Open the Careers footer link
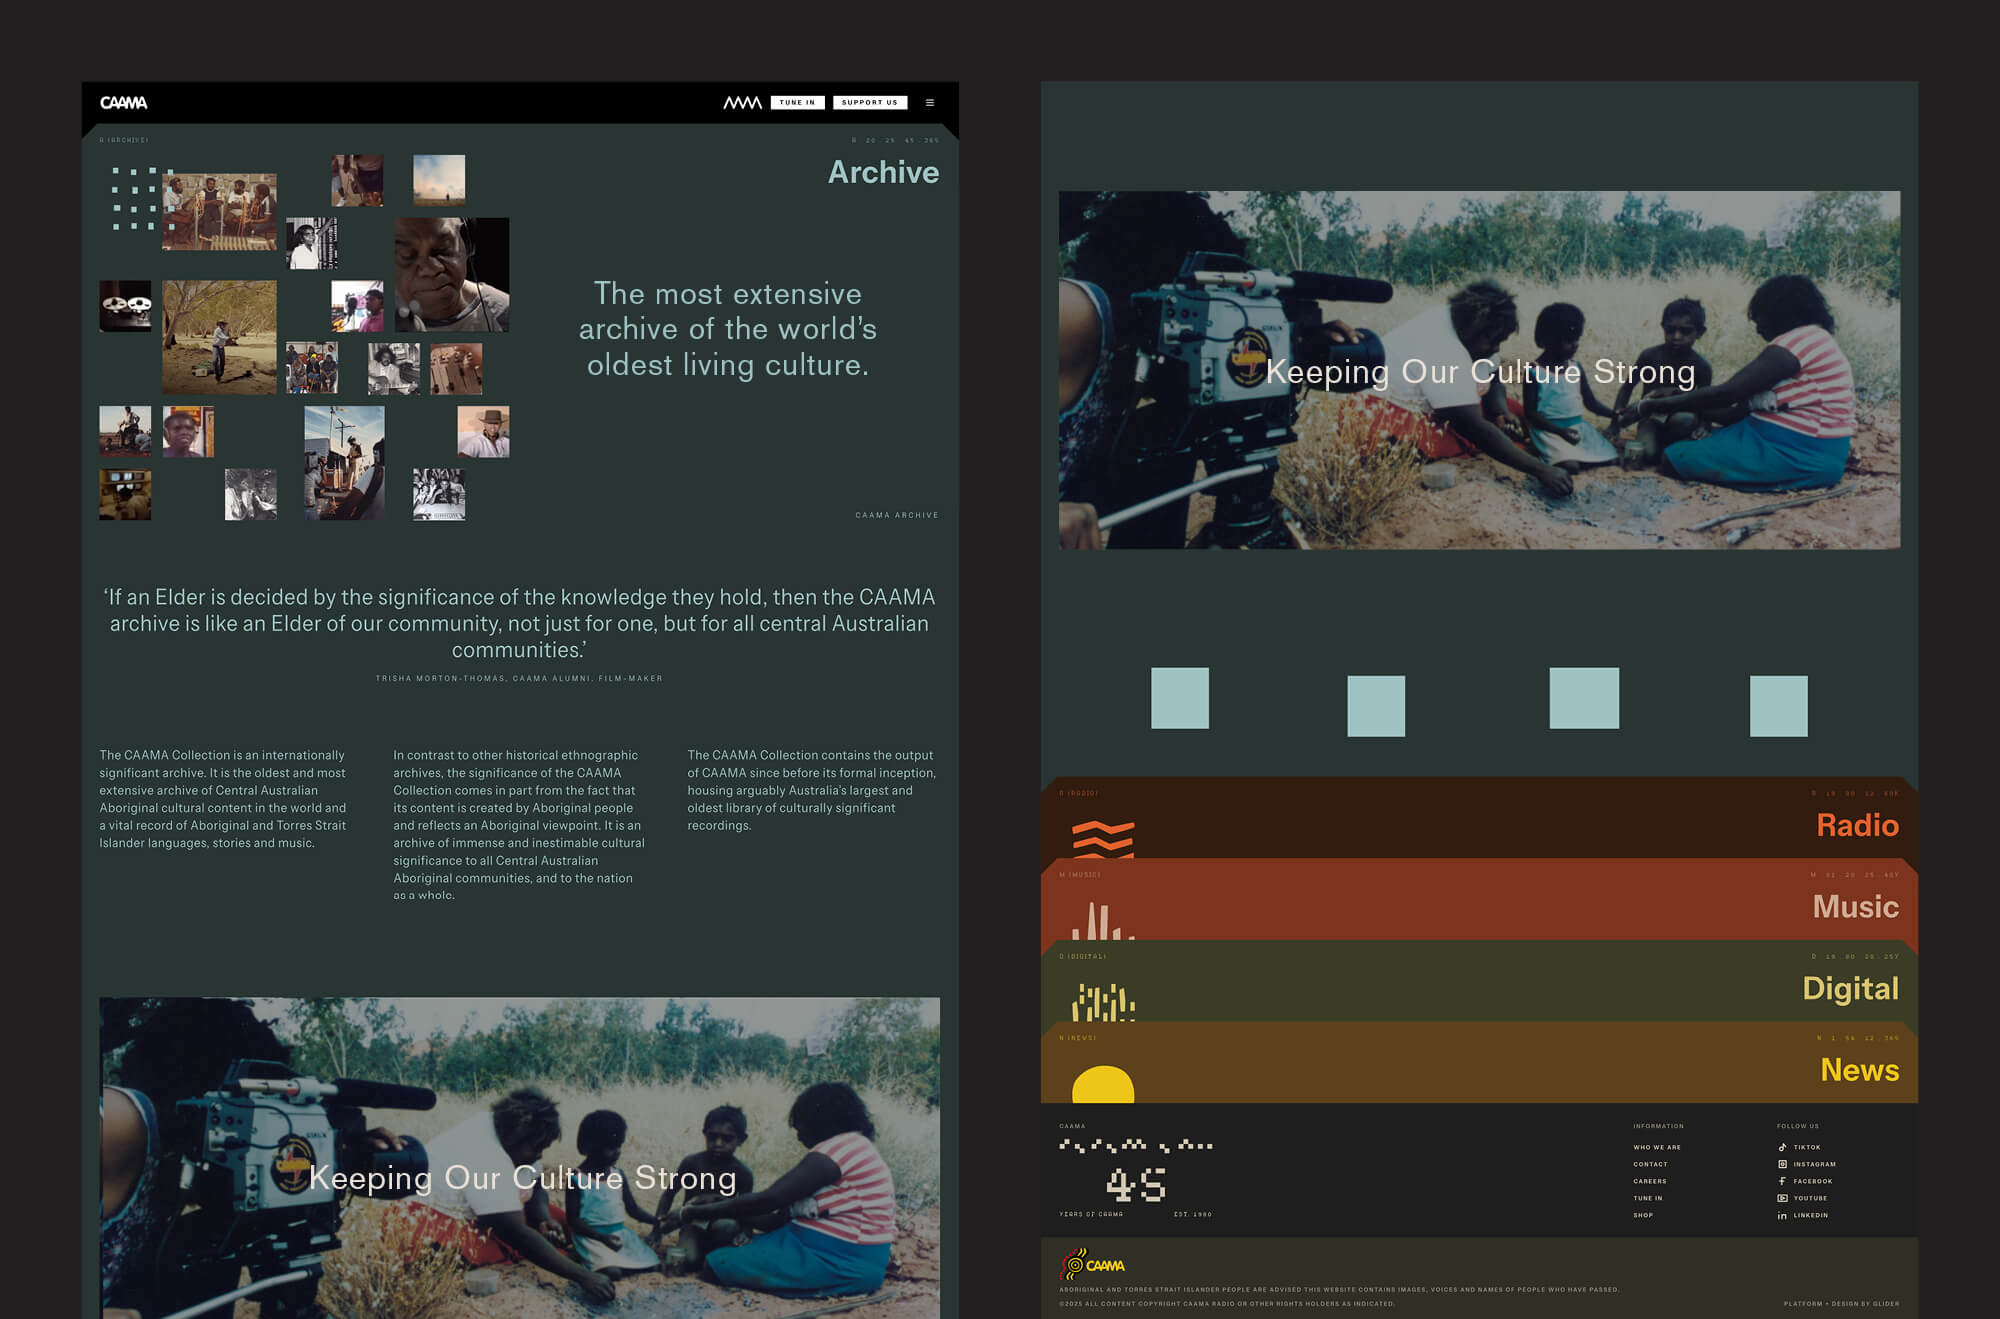The height and width of the screenshot is (1319, 2000). click(x=1650, y=1181)
